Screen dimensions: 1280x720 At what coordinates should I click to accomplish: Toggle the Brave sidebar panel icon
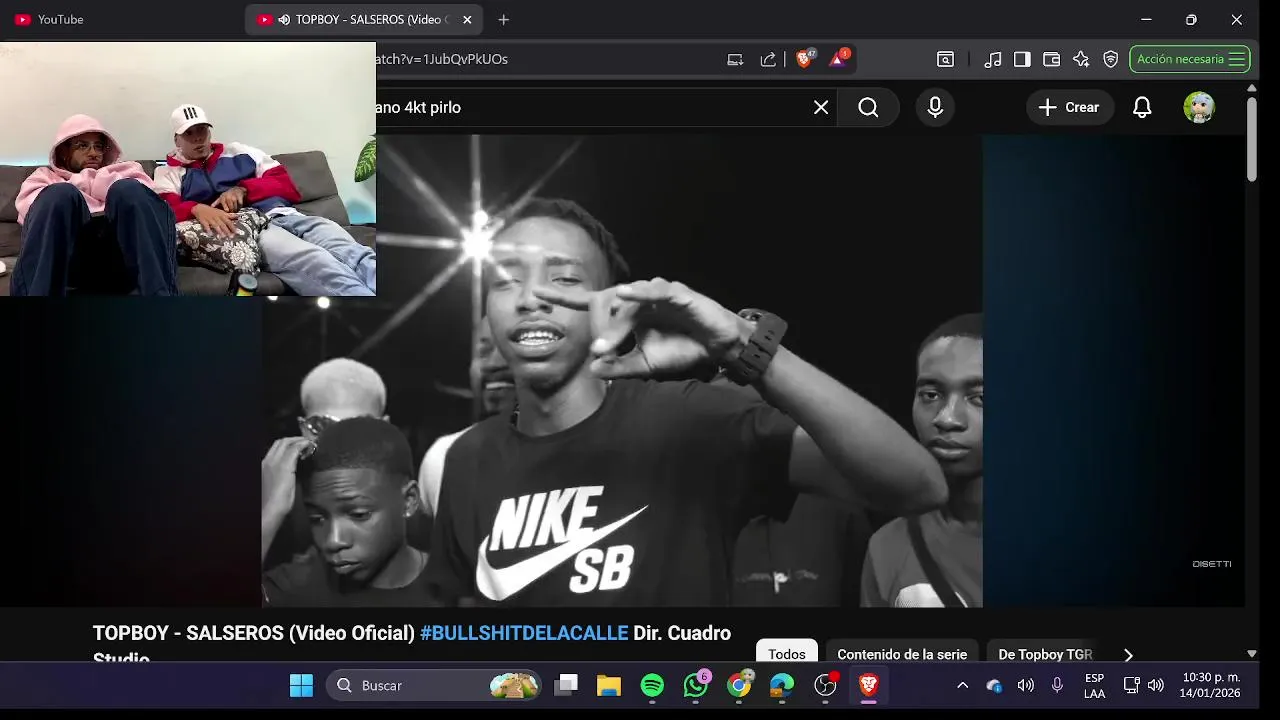(1022, 59)
